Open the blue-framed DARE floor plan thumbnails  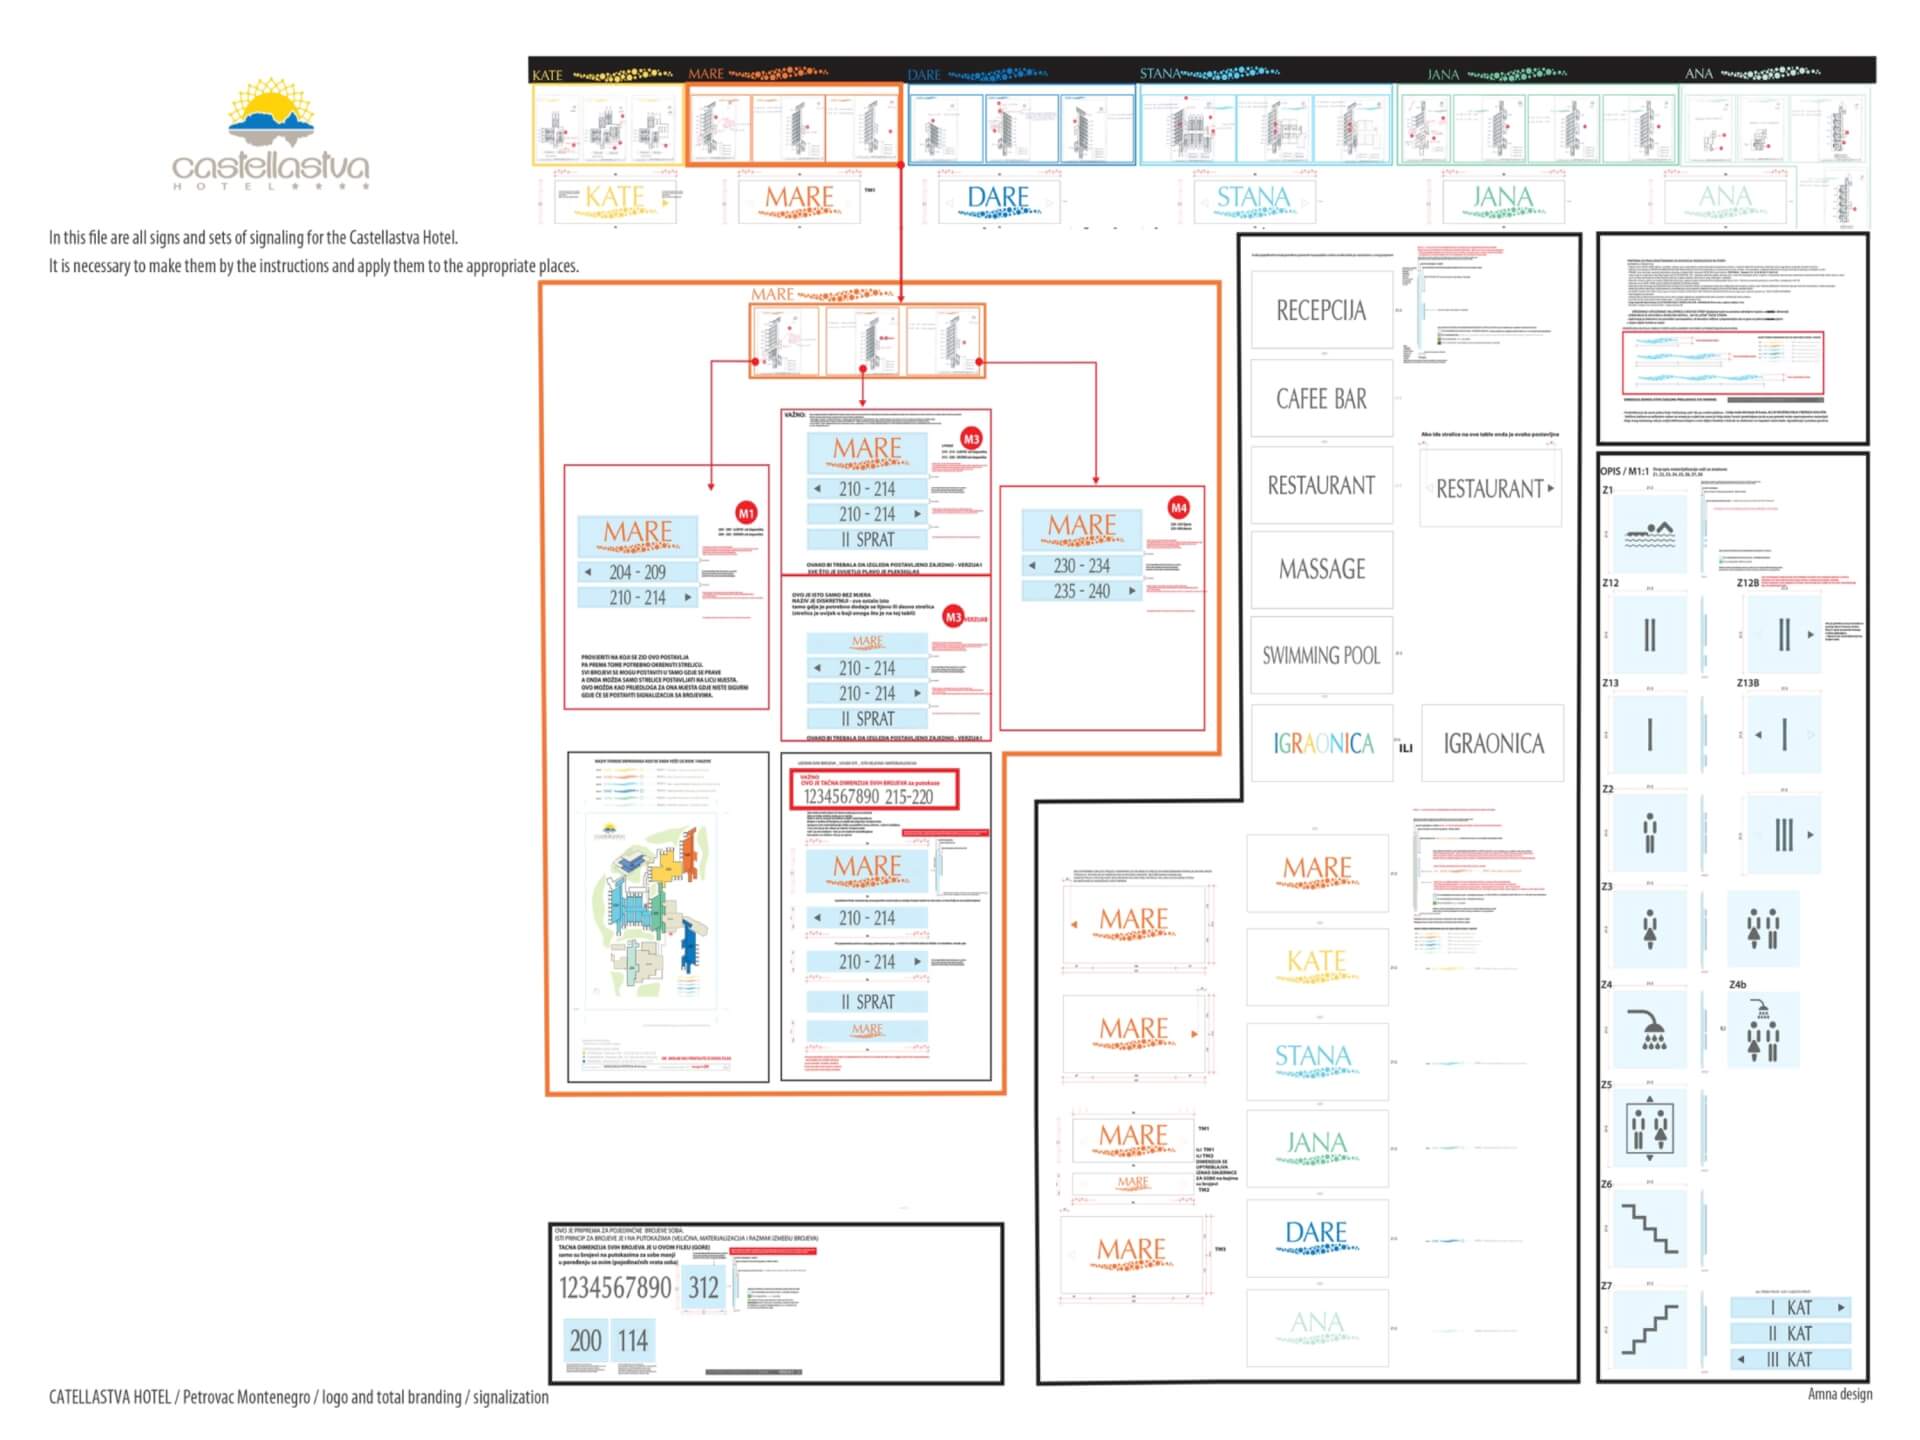[1021, 125]
